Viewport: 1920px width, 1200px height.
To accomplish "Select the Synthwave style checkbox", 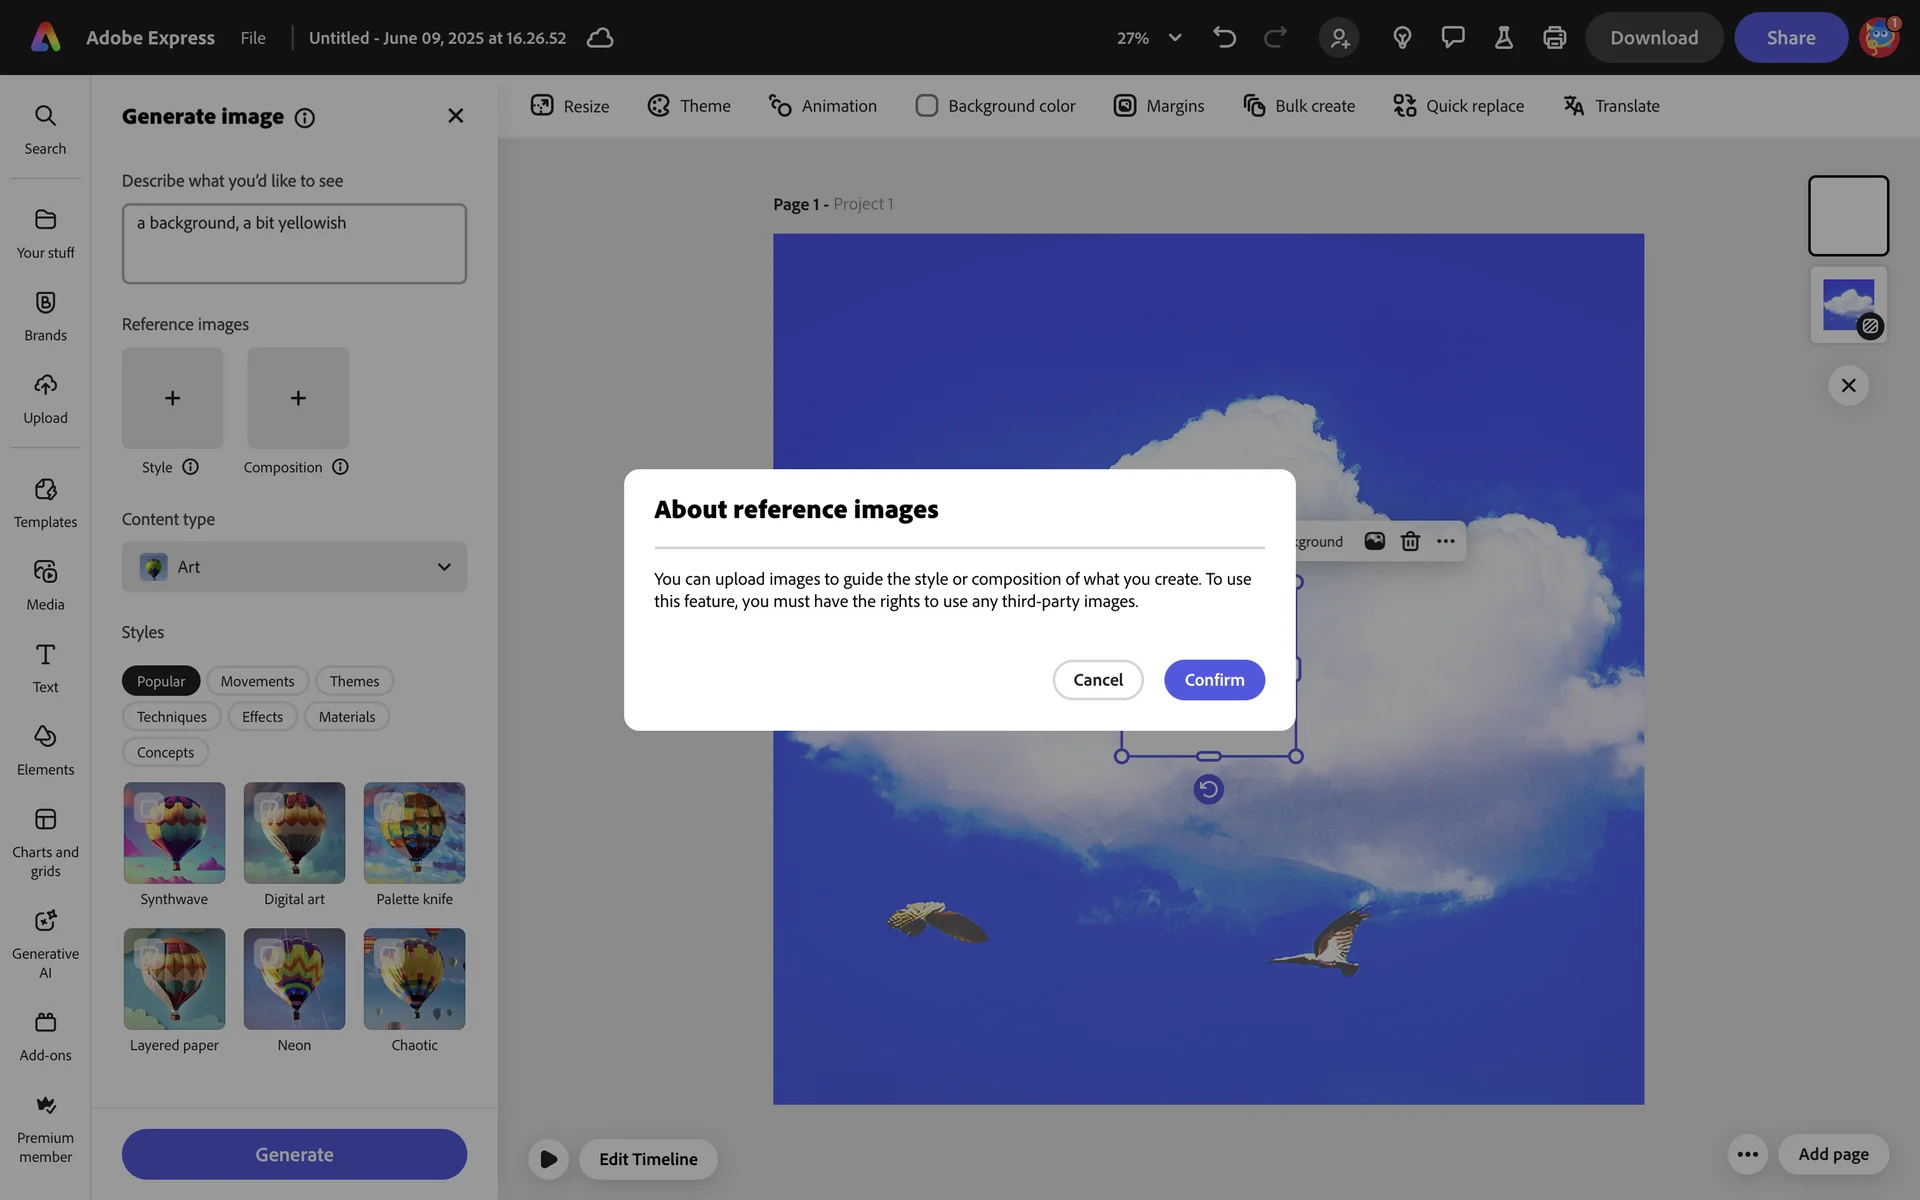I will pyautogui.click(x=149, y=807).
